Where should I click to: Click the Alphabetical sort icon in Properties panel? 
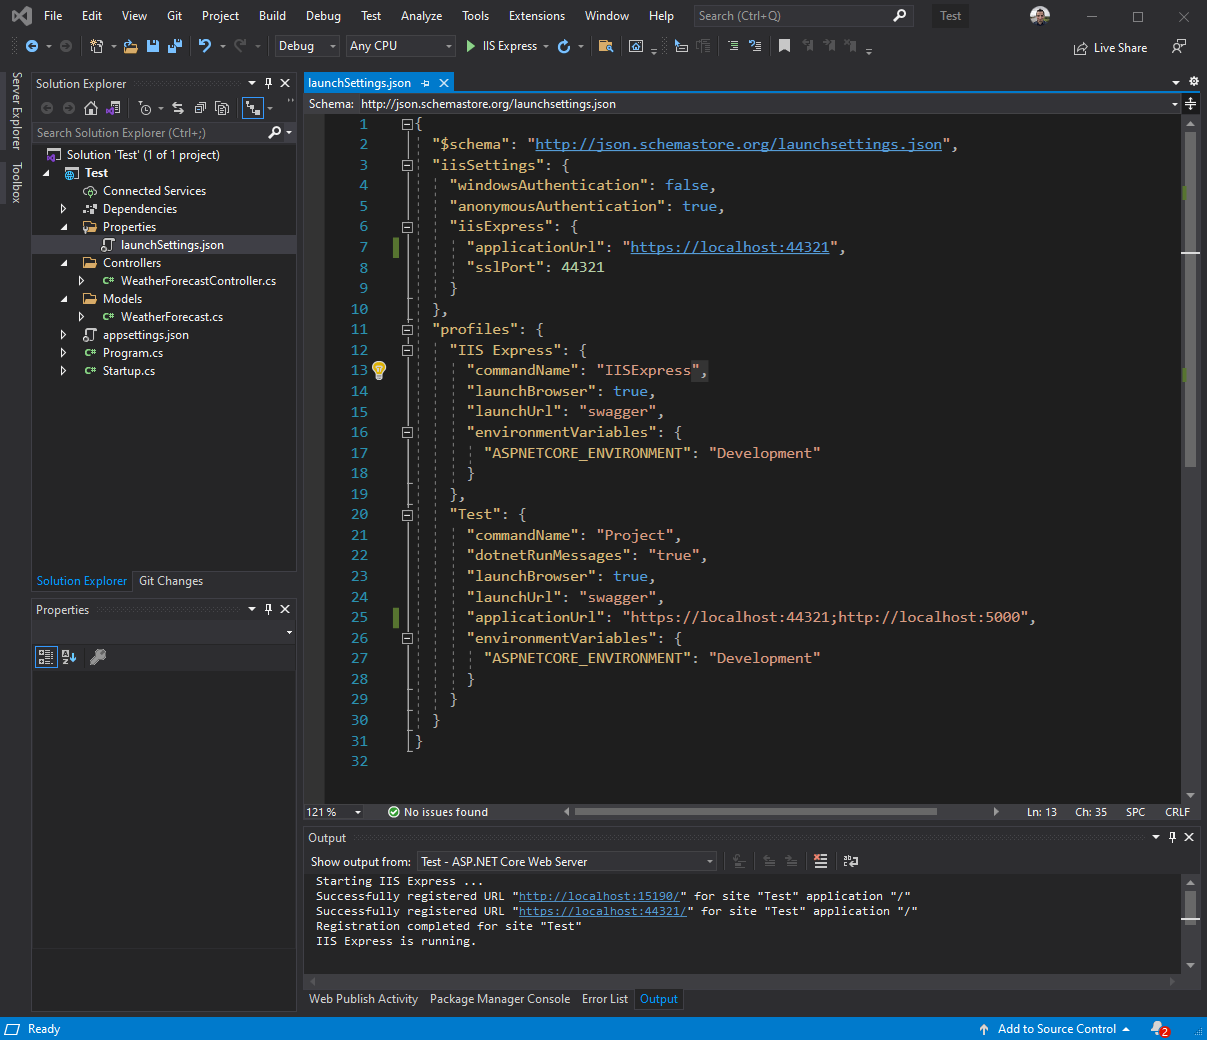[69, 657]
